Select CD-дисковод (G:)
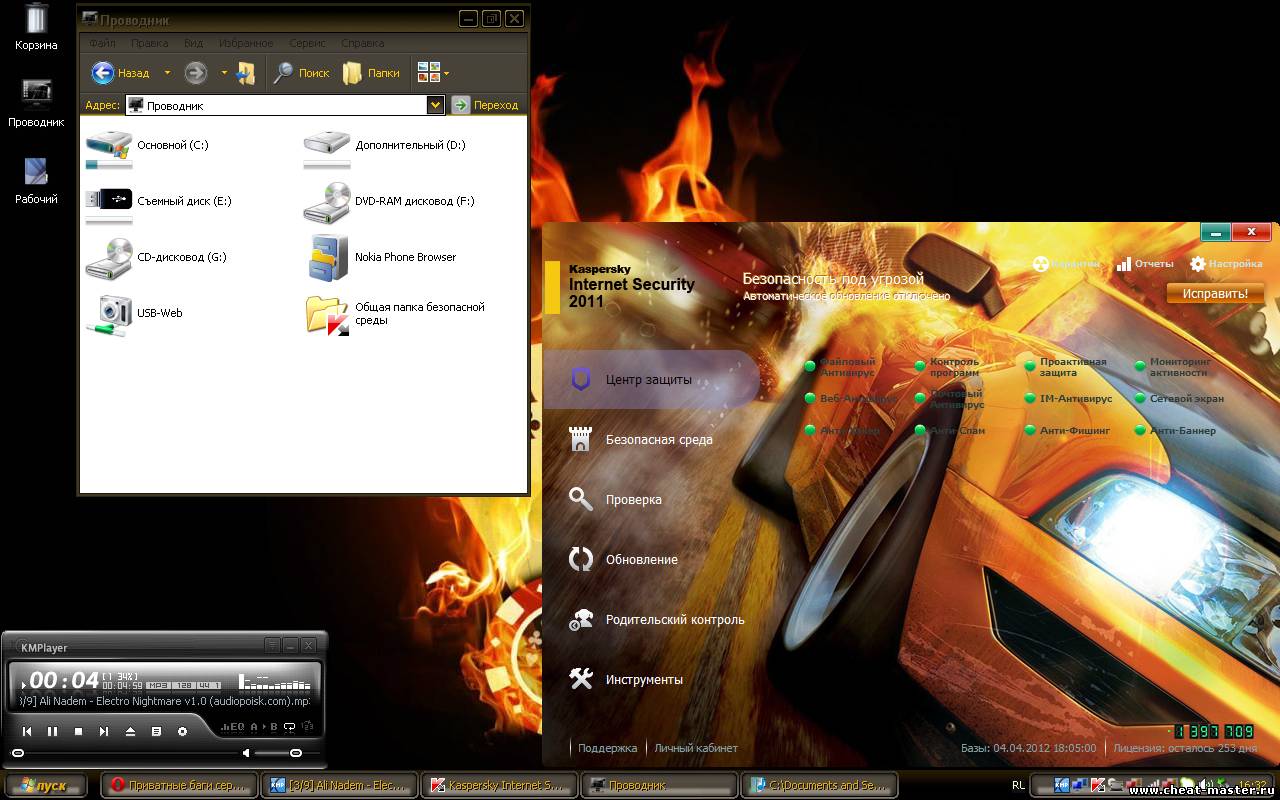This screenshot has width=1280, height=800. point(156,257)
